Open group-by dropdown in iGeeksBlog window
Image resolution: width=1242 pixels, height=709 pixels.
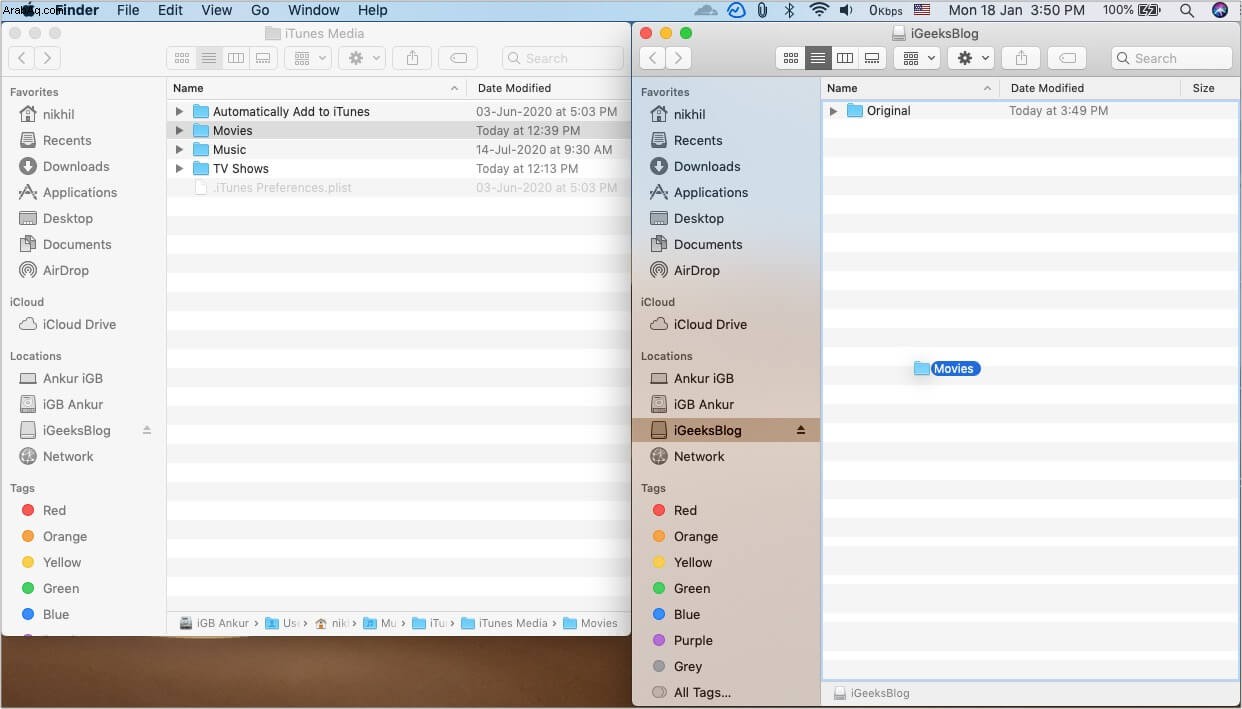916,58
